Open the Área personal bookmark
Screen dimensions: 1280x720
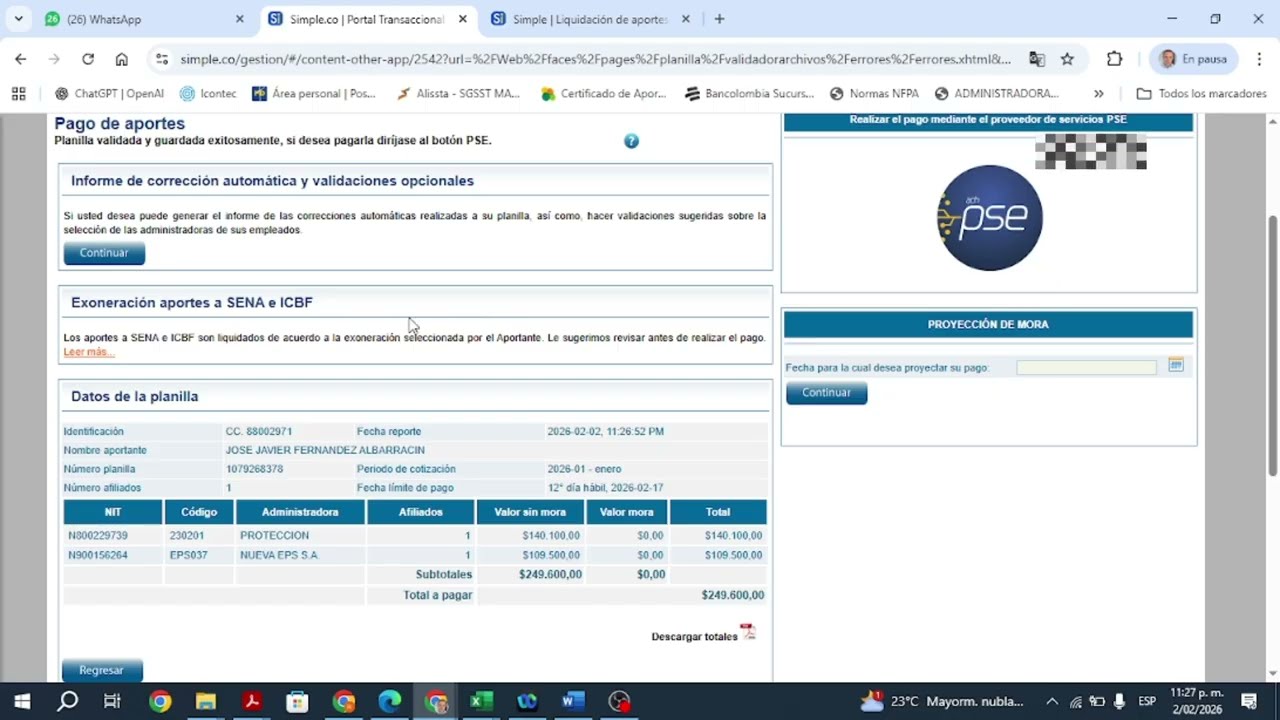pos(314,93)
